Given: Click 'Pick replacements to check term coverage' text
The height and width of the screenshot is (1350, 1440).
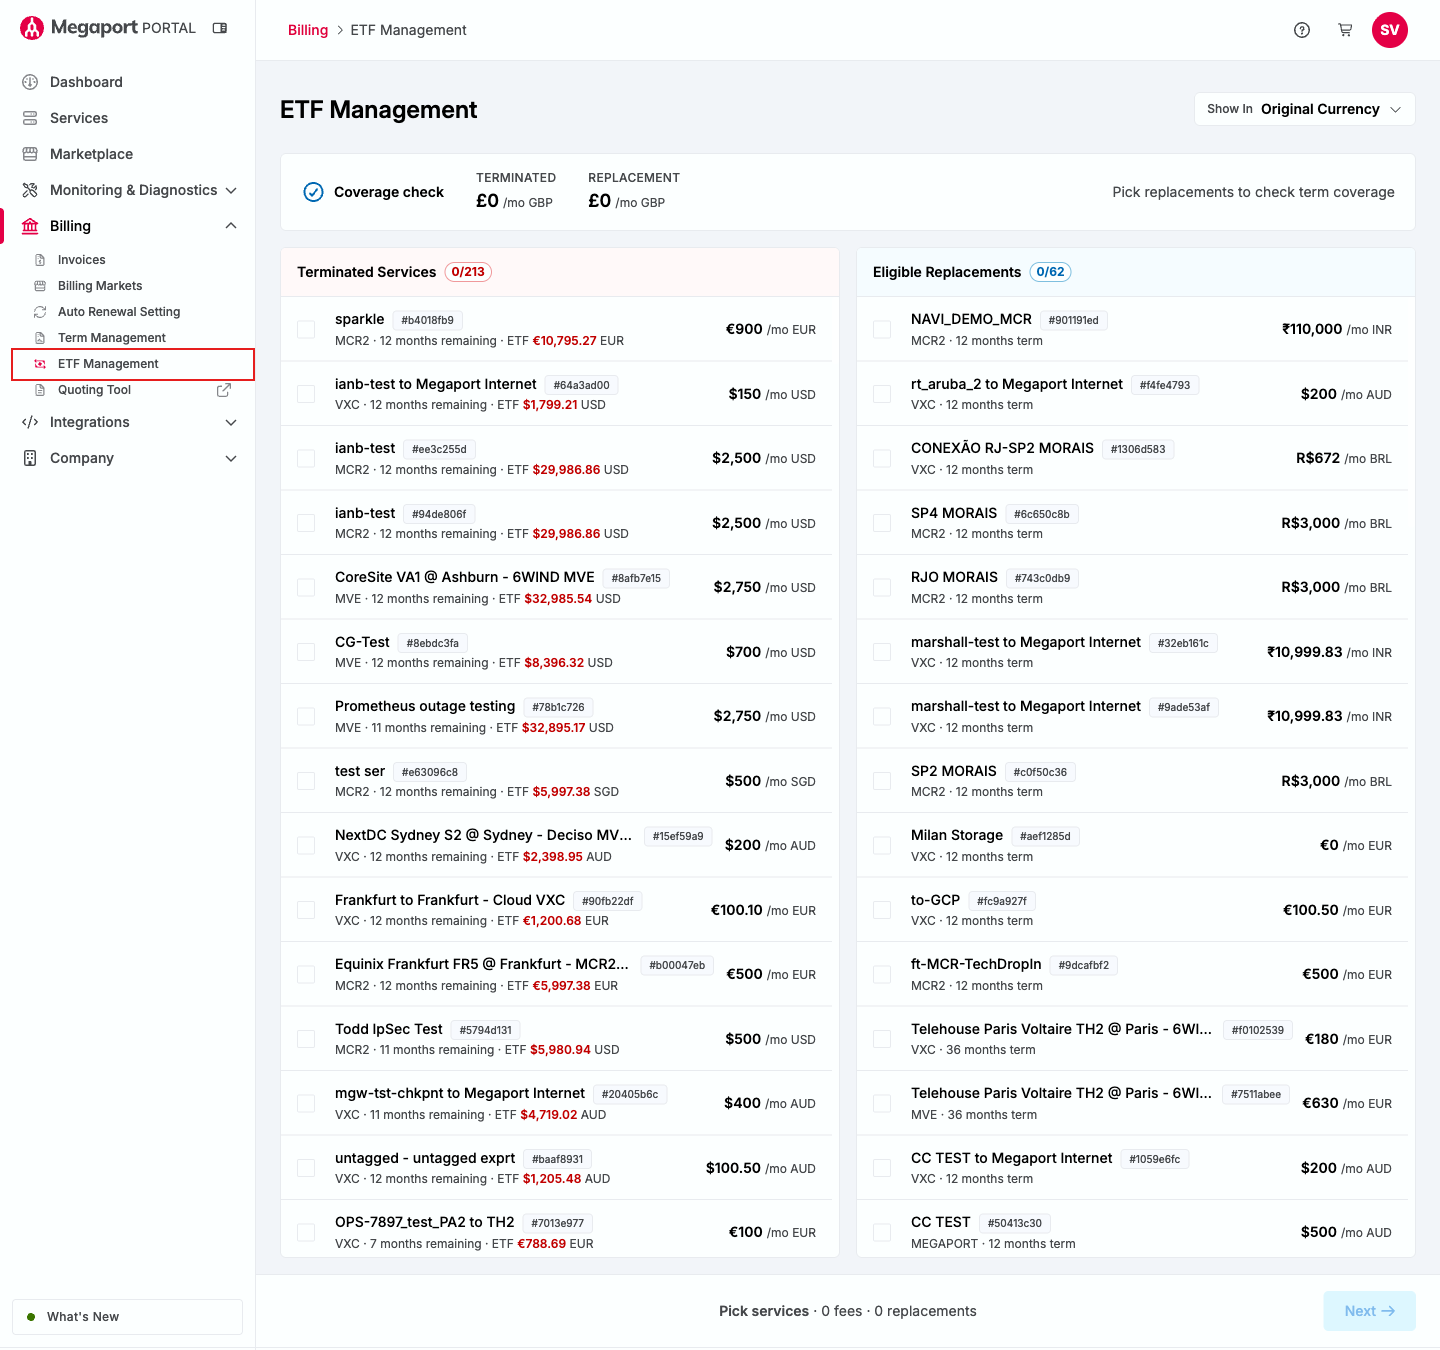Looking at the screenshot, I should coord(1253,192).
